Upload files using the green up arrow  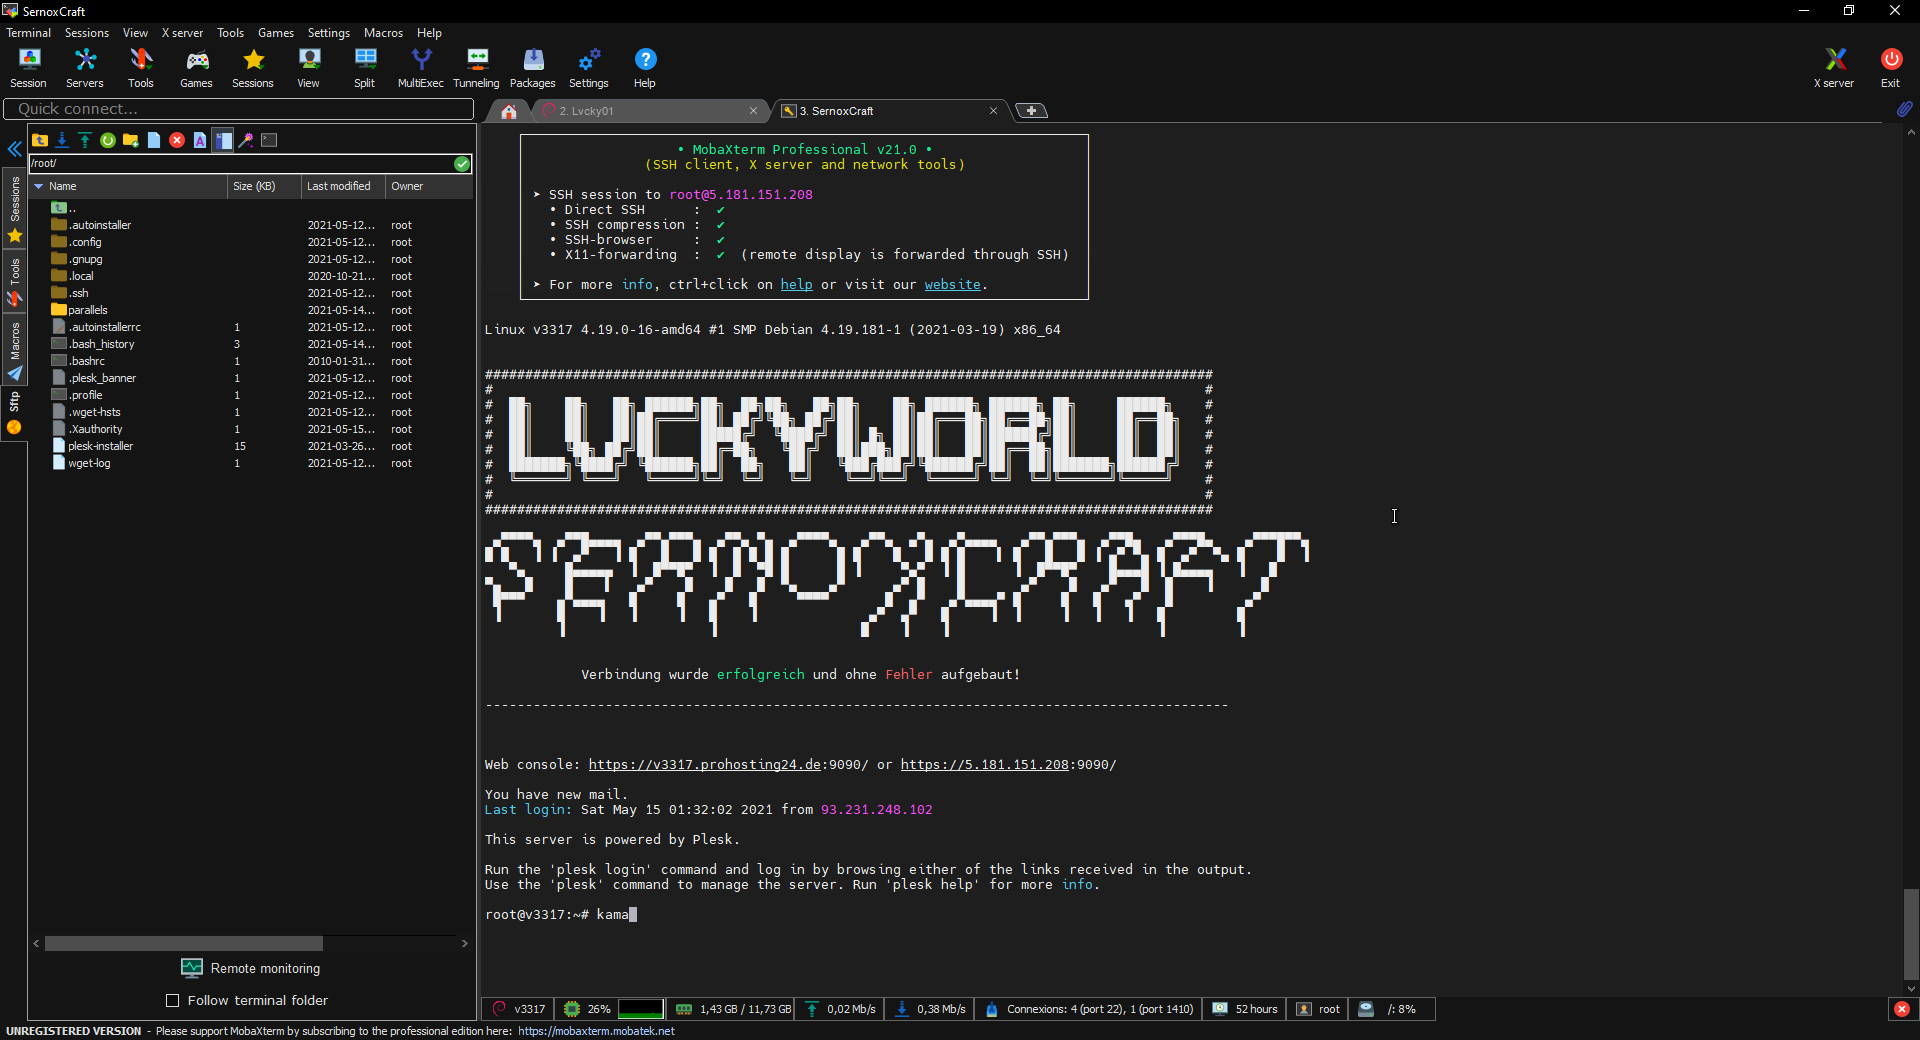(x=85, y=141)
